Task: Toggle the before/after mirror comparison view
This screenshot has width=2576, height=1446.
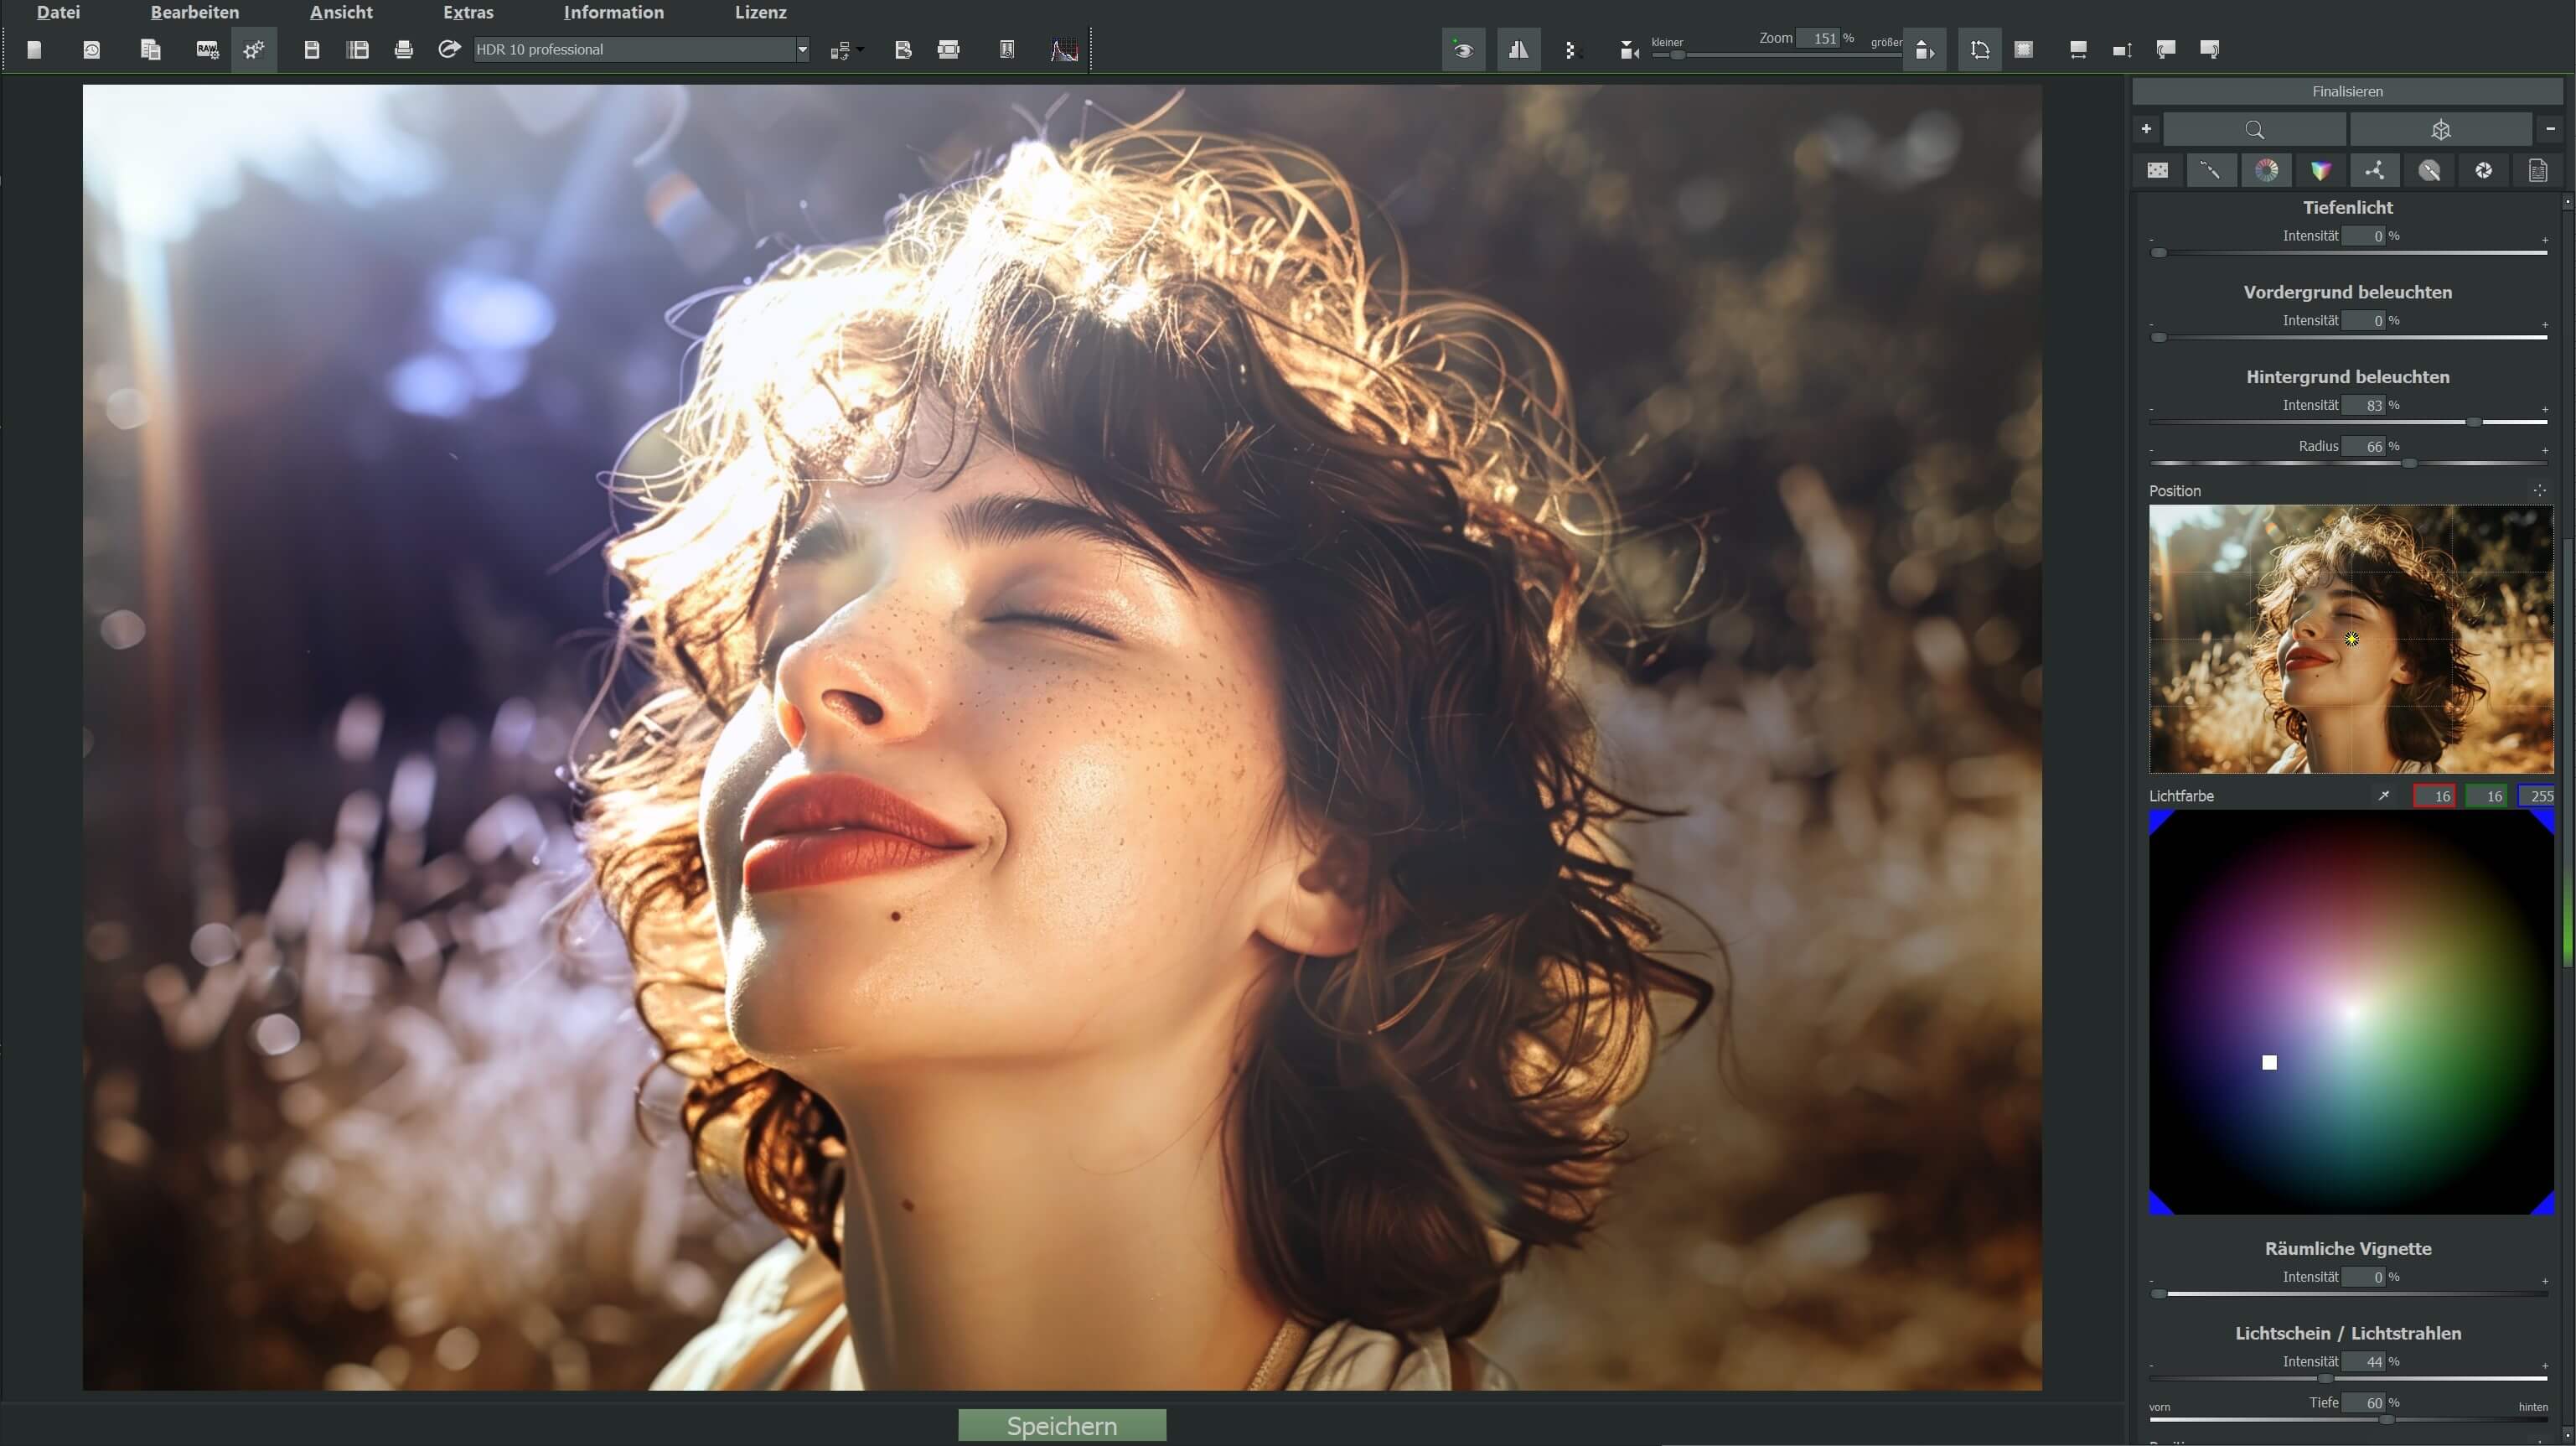Action: pos(1518,49)
